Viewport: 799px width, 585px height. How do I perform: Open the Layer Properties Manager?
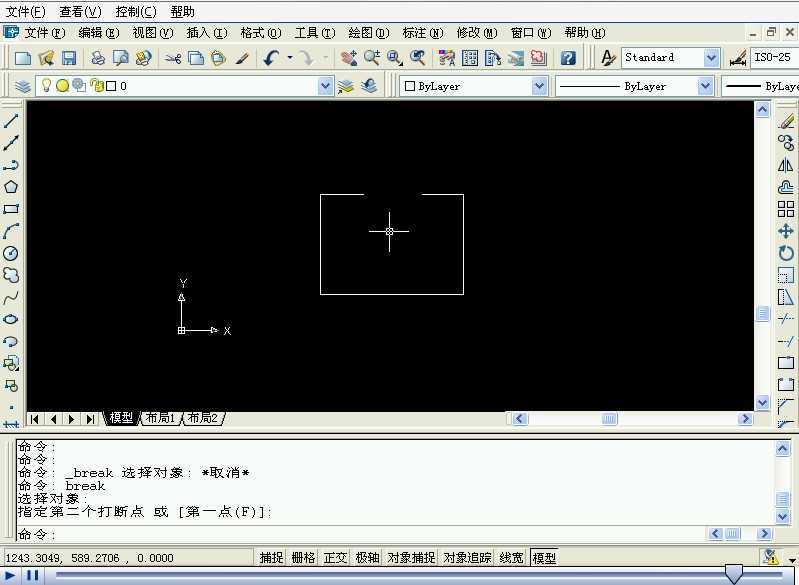click(x=23, y=86)
